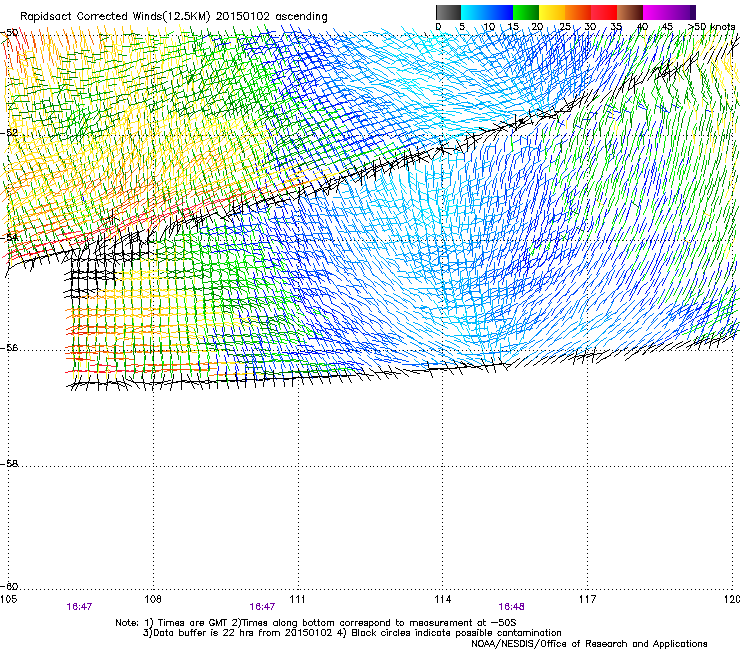The width and height of the screenshot is (740, 650).
Task: Click the '114' longitude axis label
Action: pos(443,599)
